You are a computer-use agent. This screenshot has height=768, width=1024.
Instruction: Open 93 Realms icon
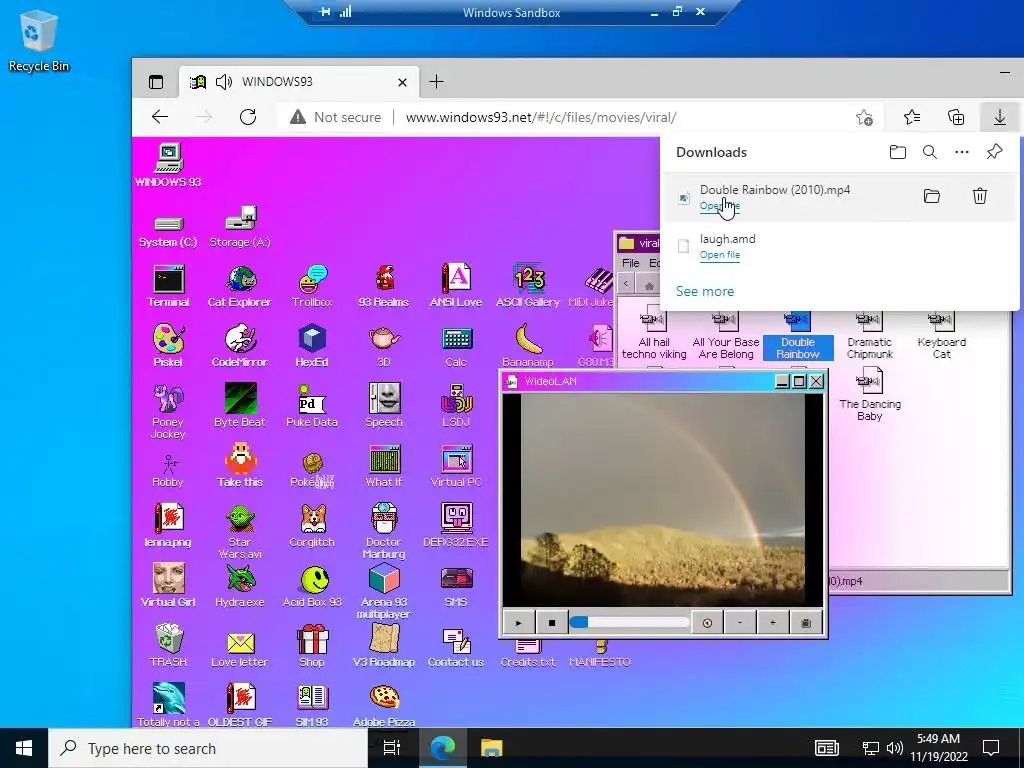coord(384,286)
